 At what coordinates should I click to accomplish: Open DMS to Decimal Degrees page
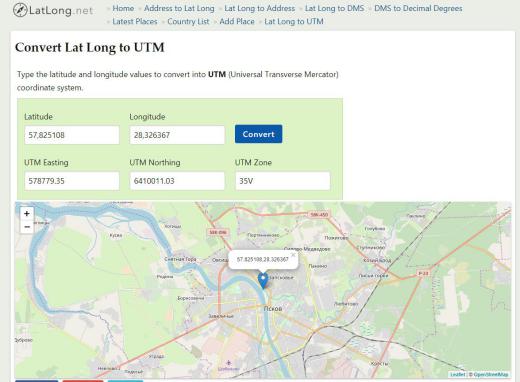(x=418, y=8)
